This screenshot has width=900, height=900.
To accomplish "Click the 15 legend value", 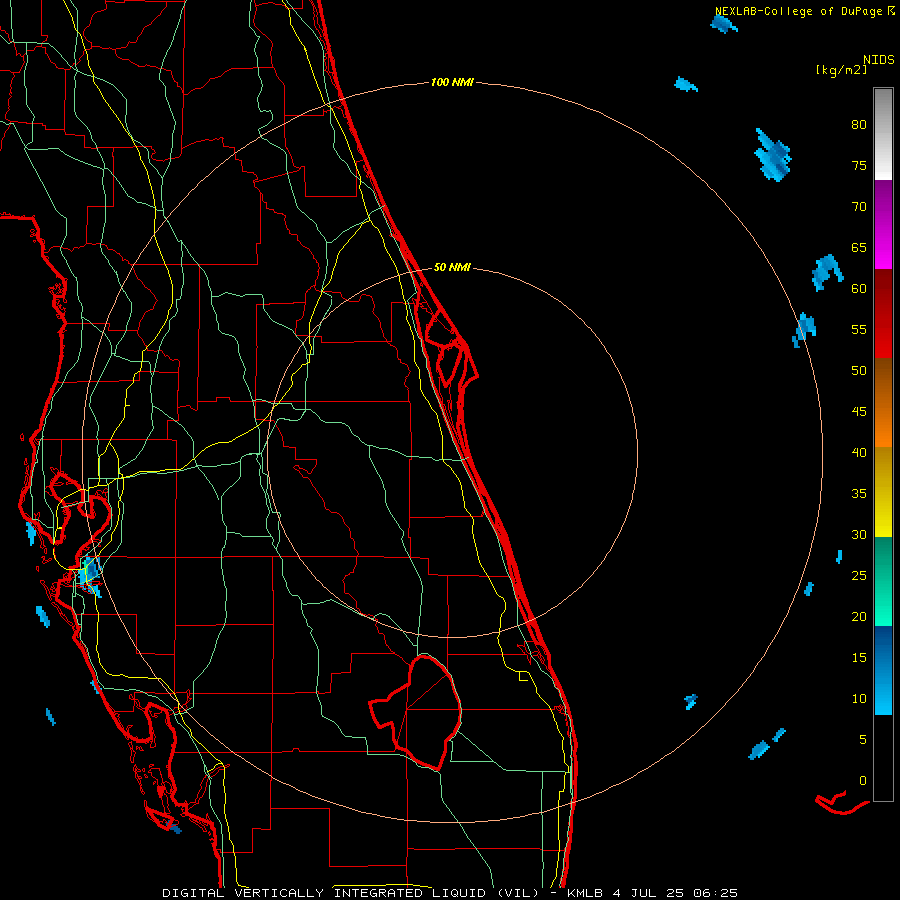I will pyautogui.click(x=859, y=658).
